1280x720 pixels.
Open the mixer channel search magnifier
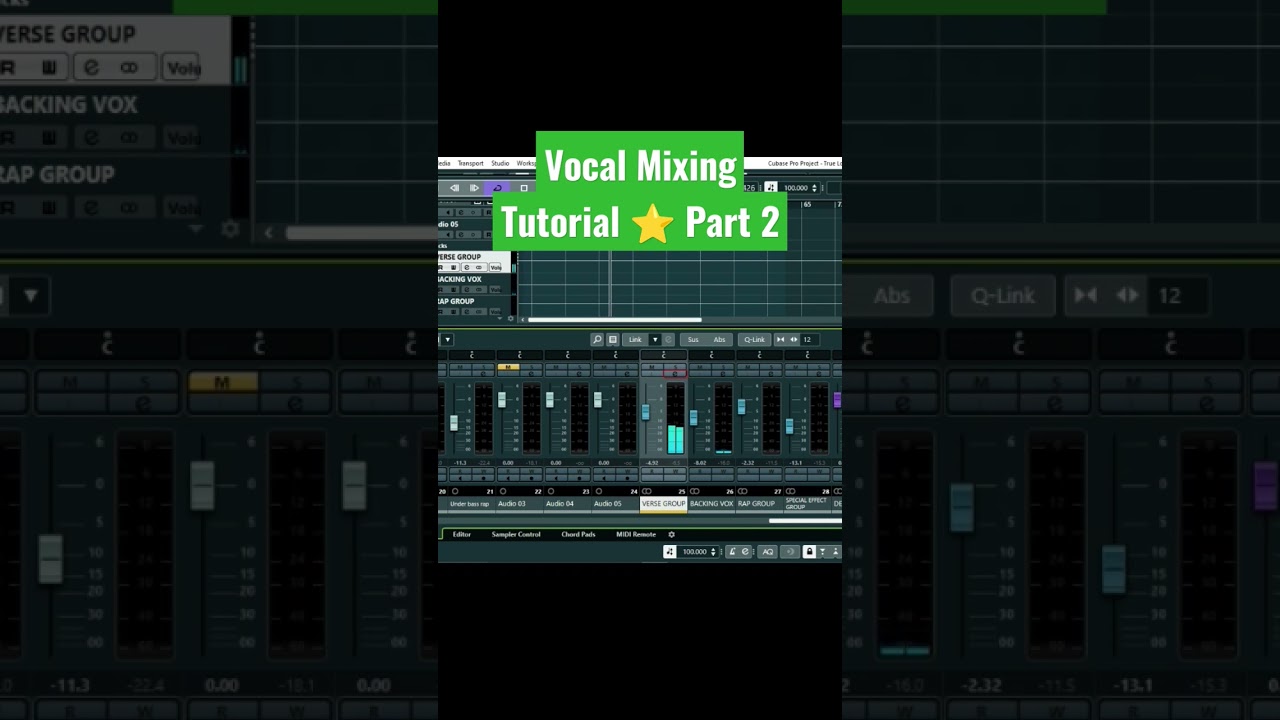click(x=597, y=339)
